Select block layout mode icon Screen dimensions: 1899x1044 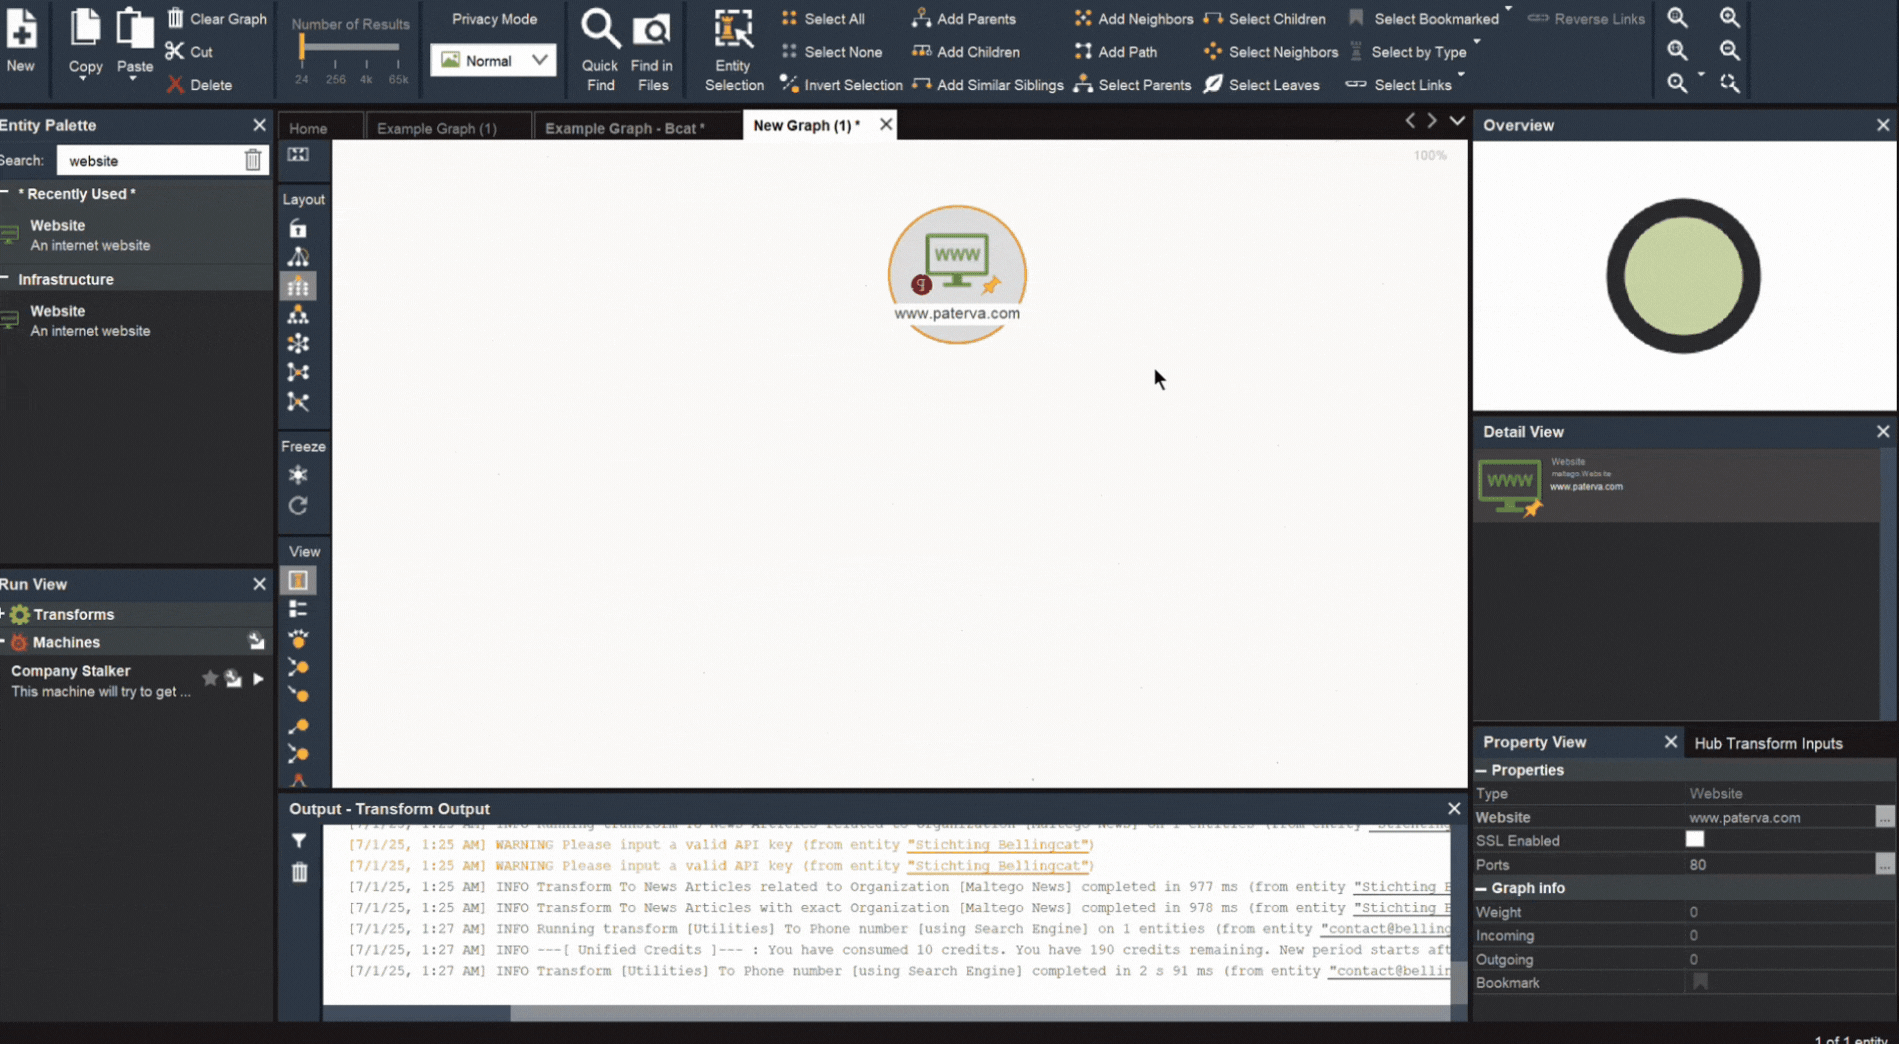pos(298,287)
